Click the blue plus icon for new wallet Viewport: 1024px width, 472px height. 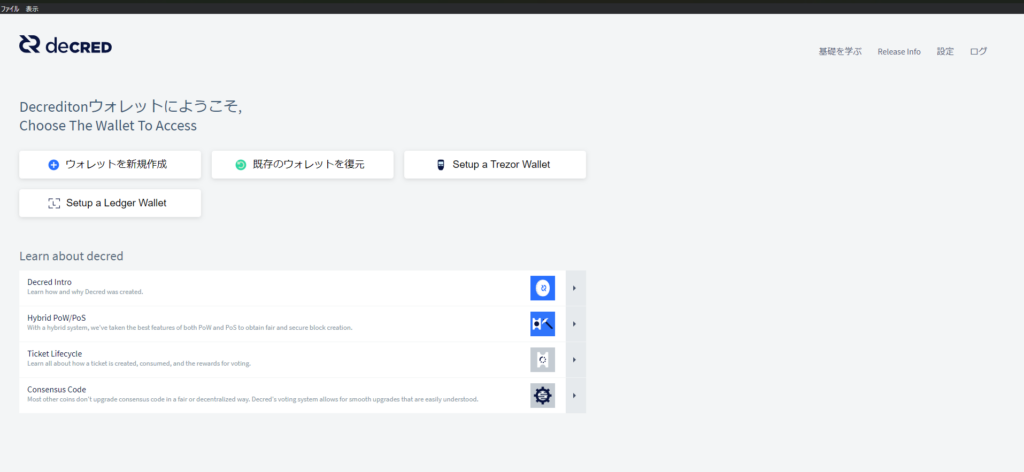(54, 165)
